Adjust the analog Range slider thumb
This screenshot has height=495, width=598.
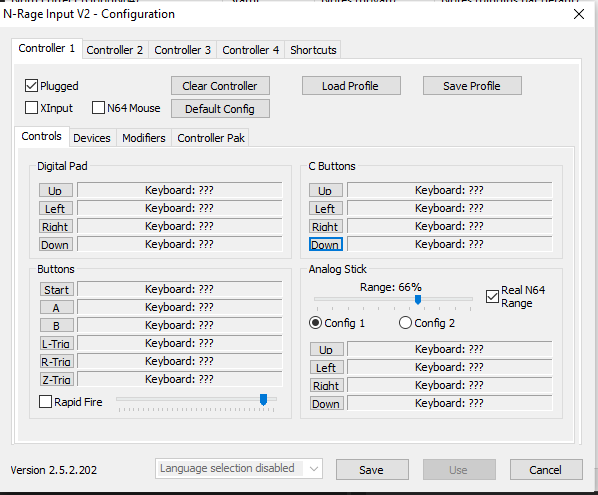pos(418,299)
